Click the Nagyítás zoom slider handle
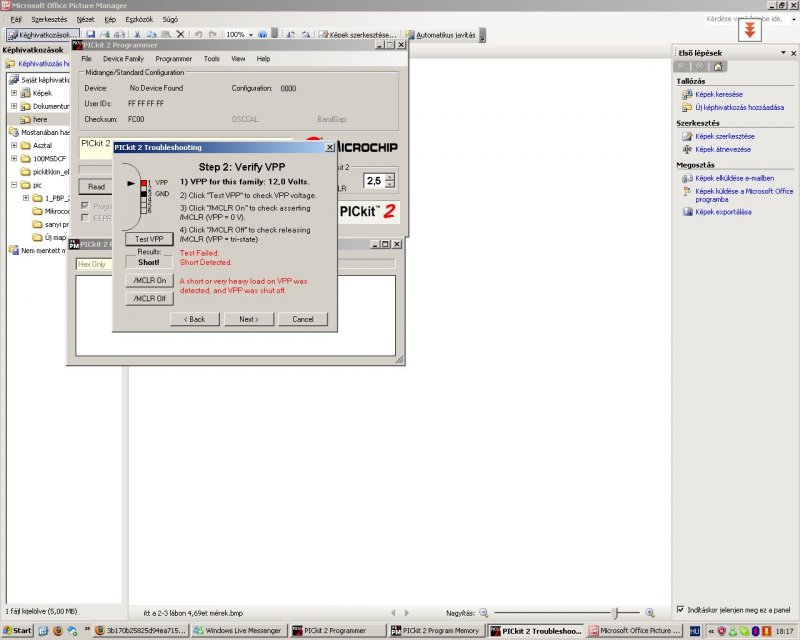The image size is (800, 640). tap(616, 612)
